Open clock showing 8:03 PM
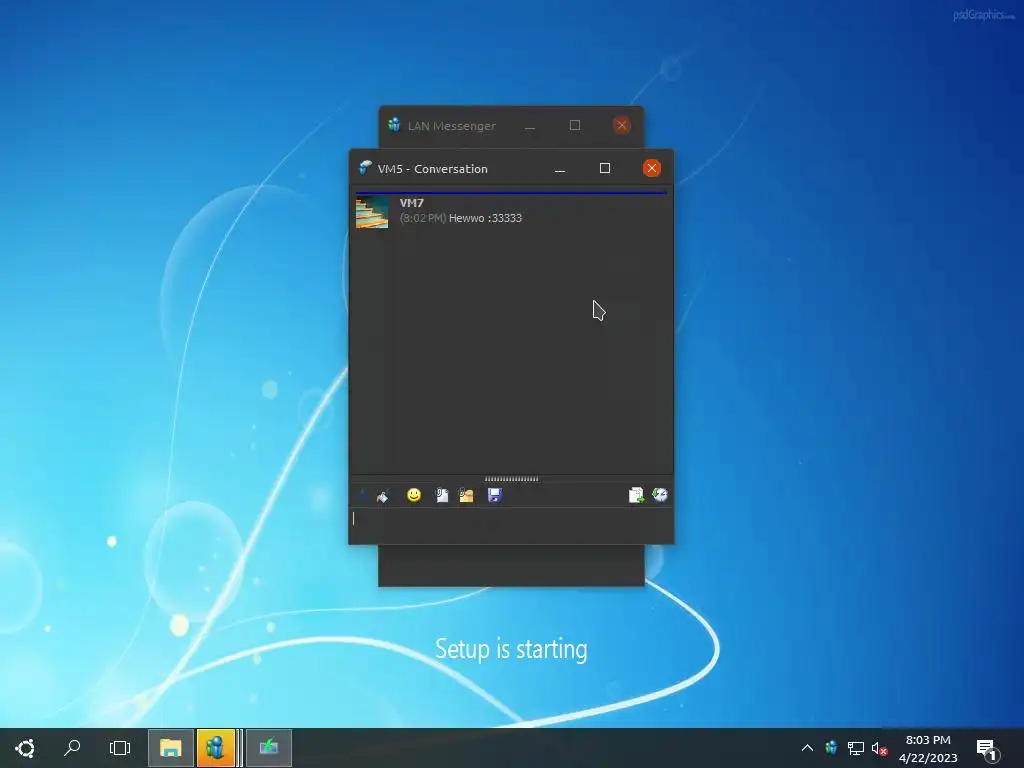Screen dimensions: 1024x768 927,748
